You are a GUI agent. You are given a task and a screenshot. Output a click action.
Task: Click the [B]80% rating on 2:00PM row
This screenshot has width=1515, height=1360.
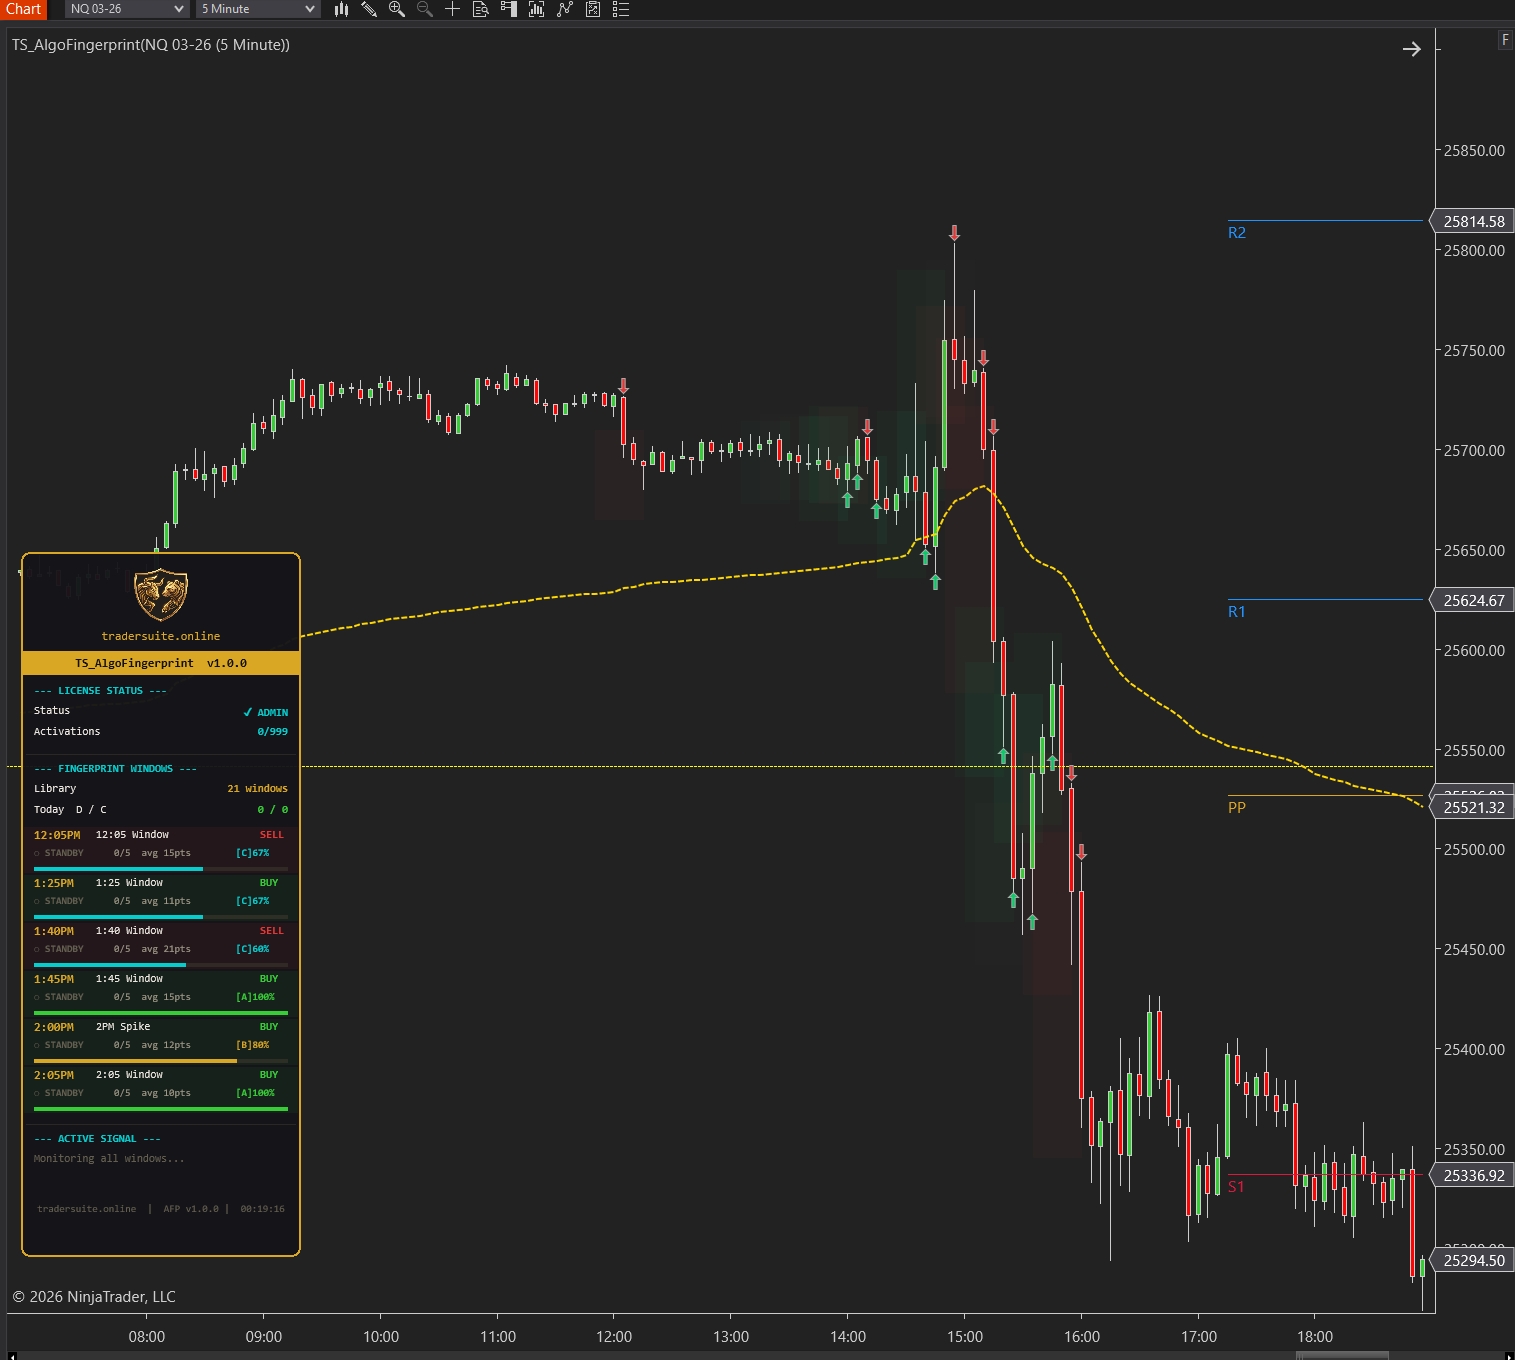252,1045
